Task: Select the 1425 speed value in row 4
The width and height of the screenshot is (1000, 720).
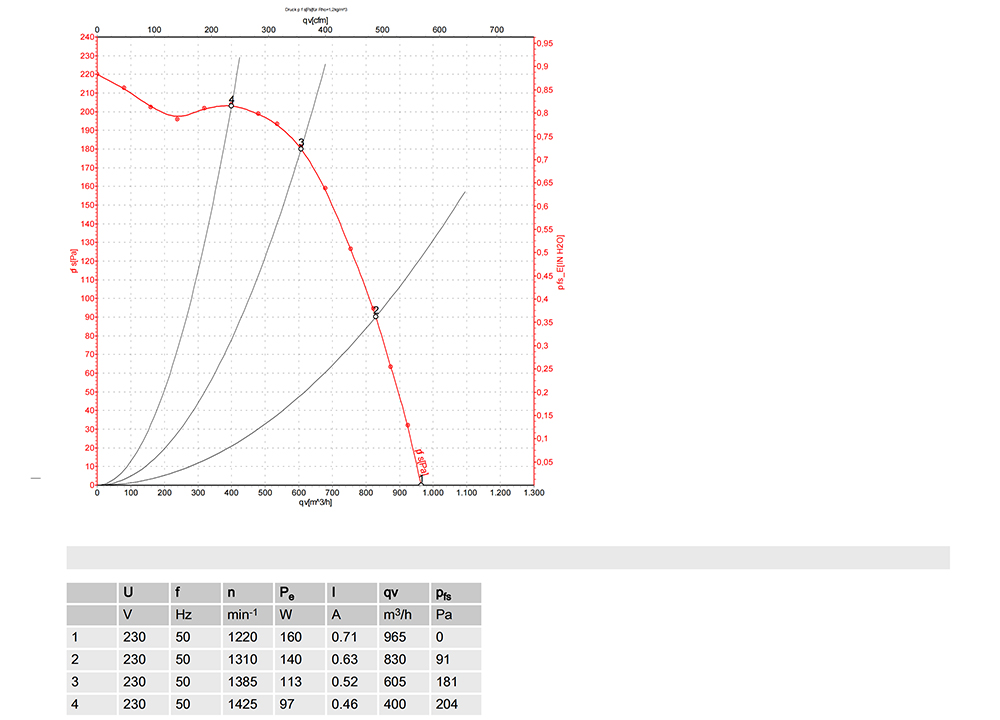Action: [241, 705]
